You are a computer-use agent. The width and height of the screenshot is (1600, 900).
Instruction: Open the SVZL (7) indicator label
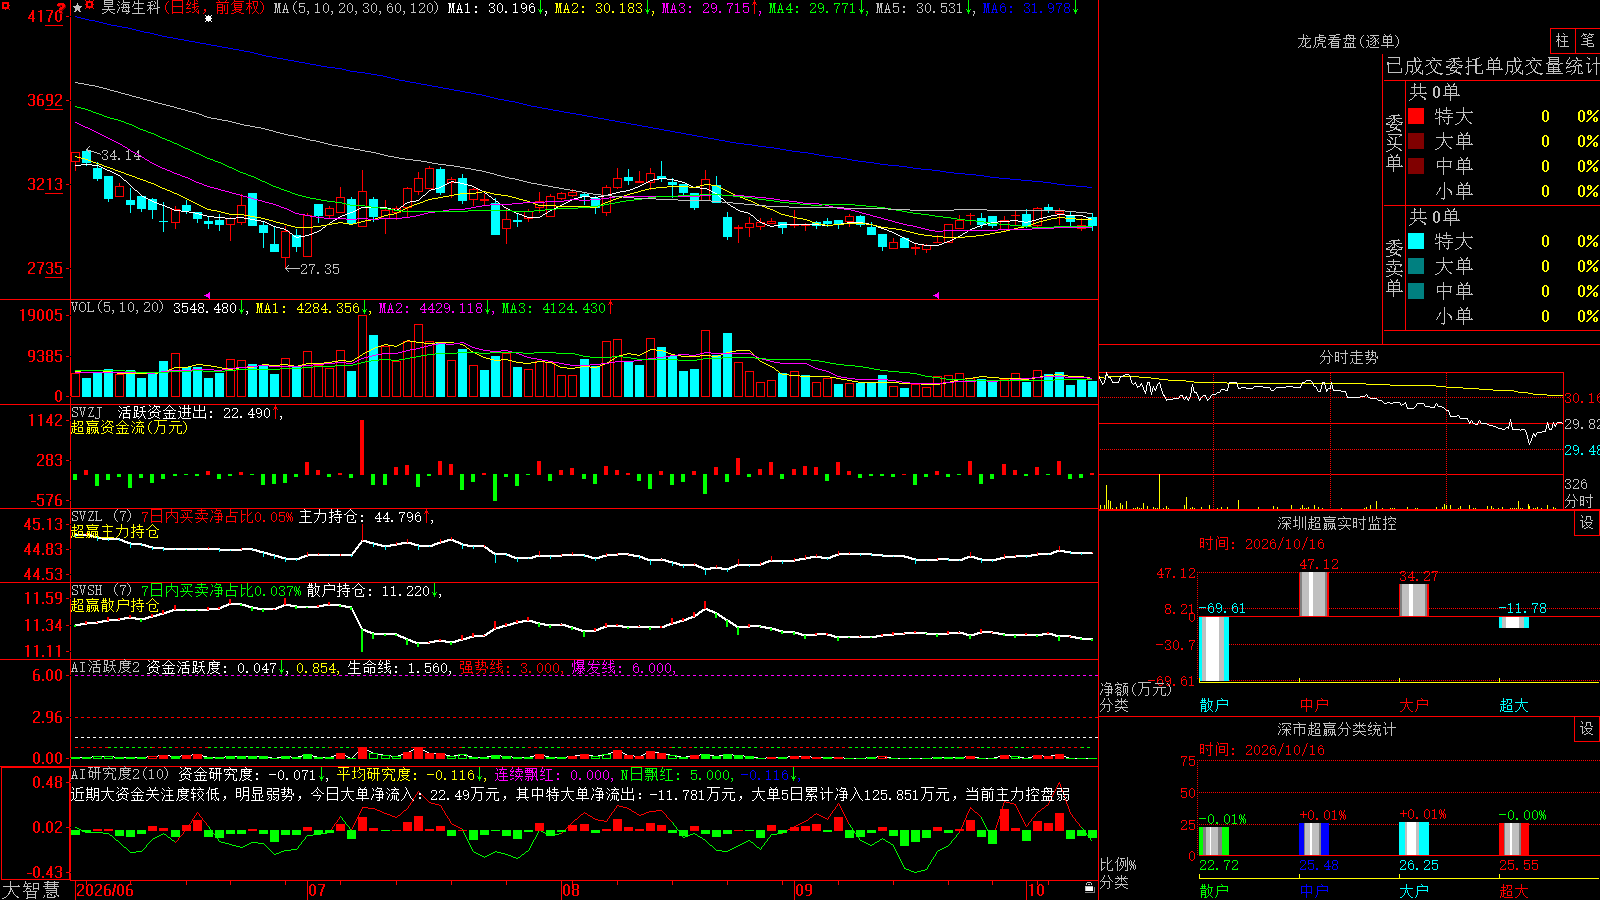[x=101, y=517]
